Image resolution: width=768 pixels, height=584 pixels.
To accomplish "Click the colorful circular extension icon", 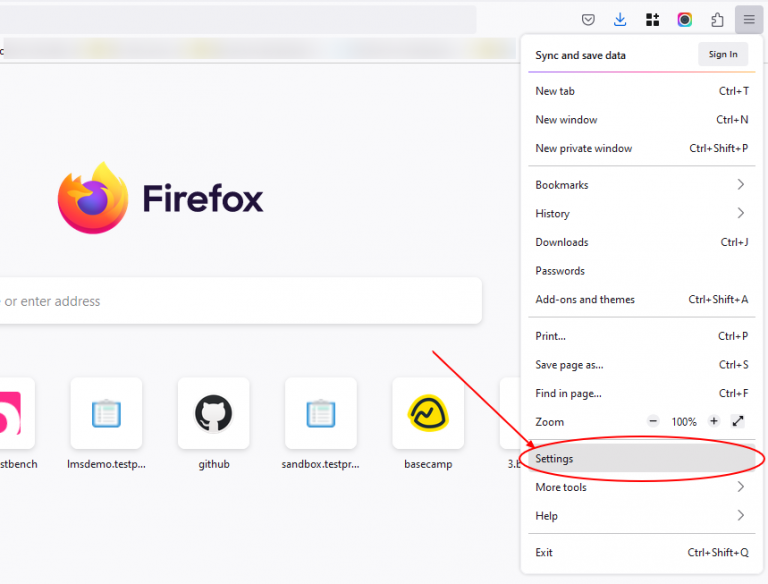I will pos(685,20).
